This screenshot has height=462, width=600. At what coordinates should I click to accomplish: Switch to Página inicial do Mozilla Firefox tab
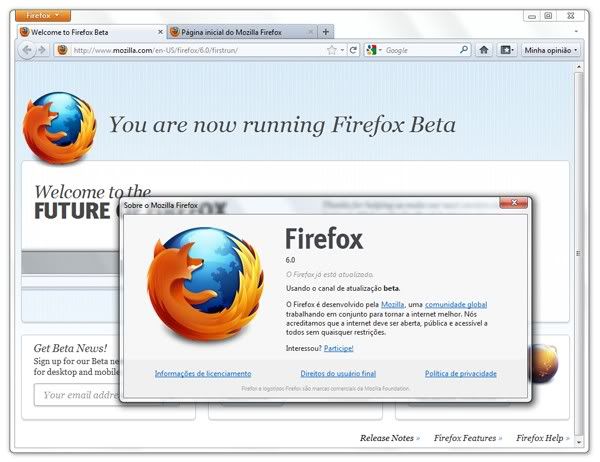coord(243,32)
